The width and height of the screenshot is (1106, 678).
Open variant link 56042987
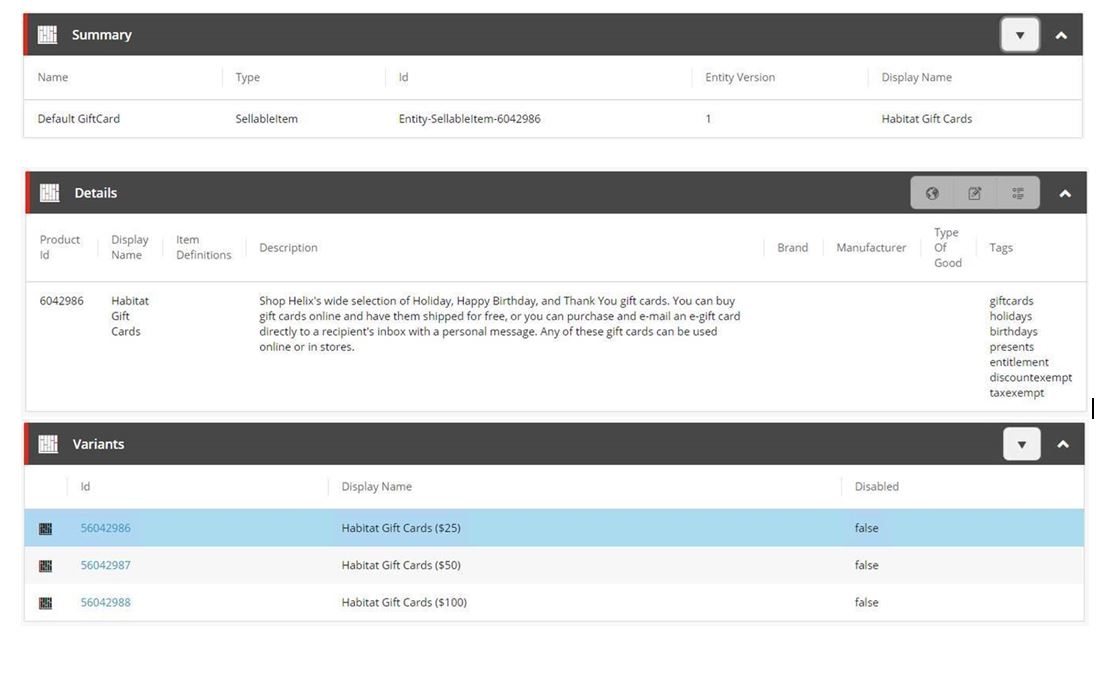(x=105, y=565)
